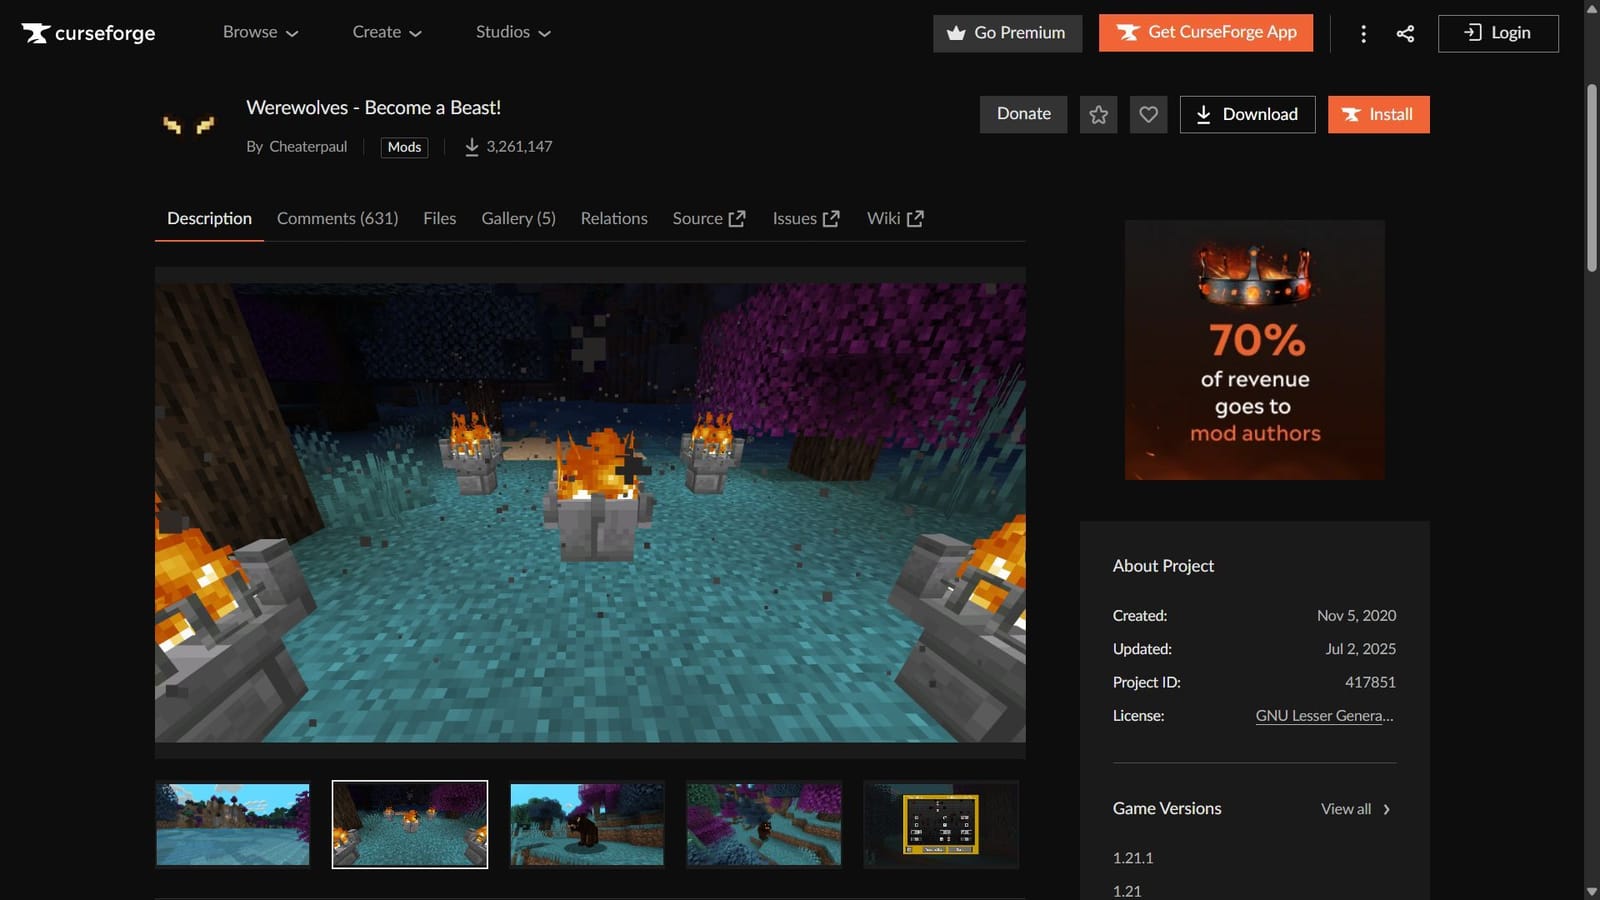Select the bear screenshot thumbnail
The width and height of the screenshot is (1600, 900).
pos(586,823)
